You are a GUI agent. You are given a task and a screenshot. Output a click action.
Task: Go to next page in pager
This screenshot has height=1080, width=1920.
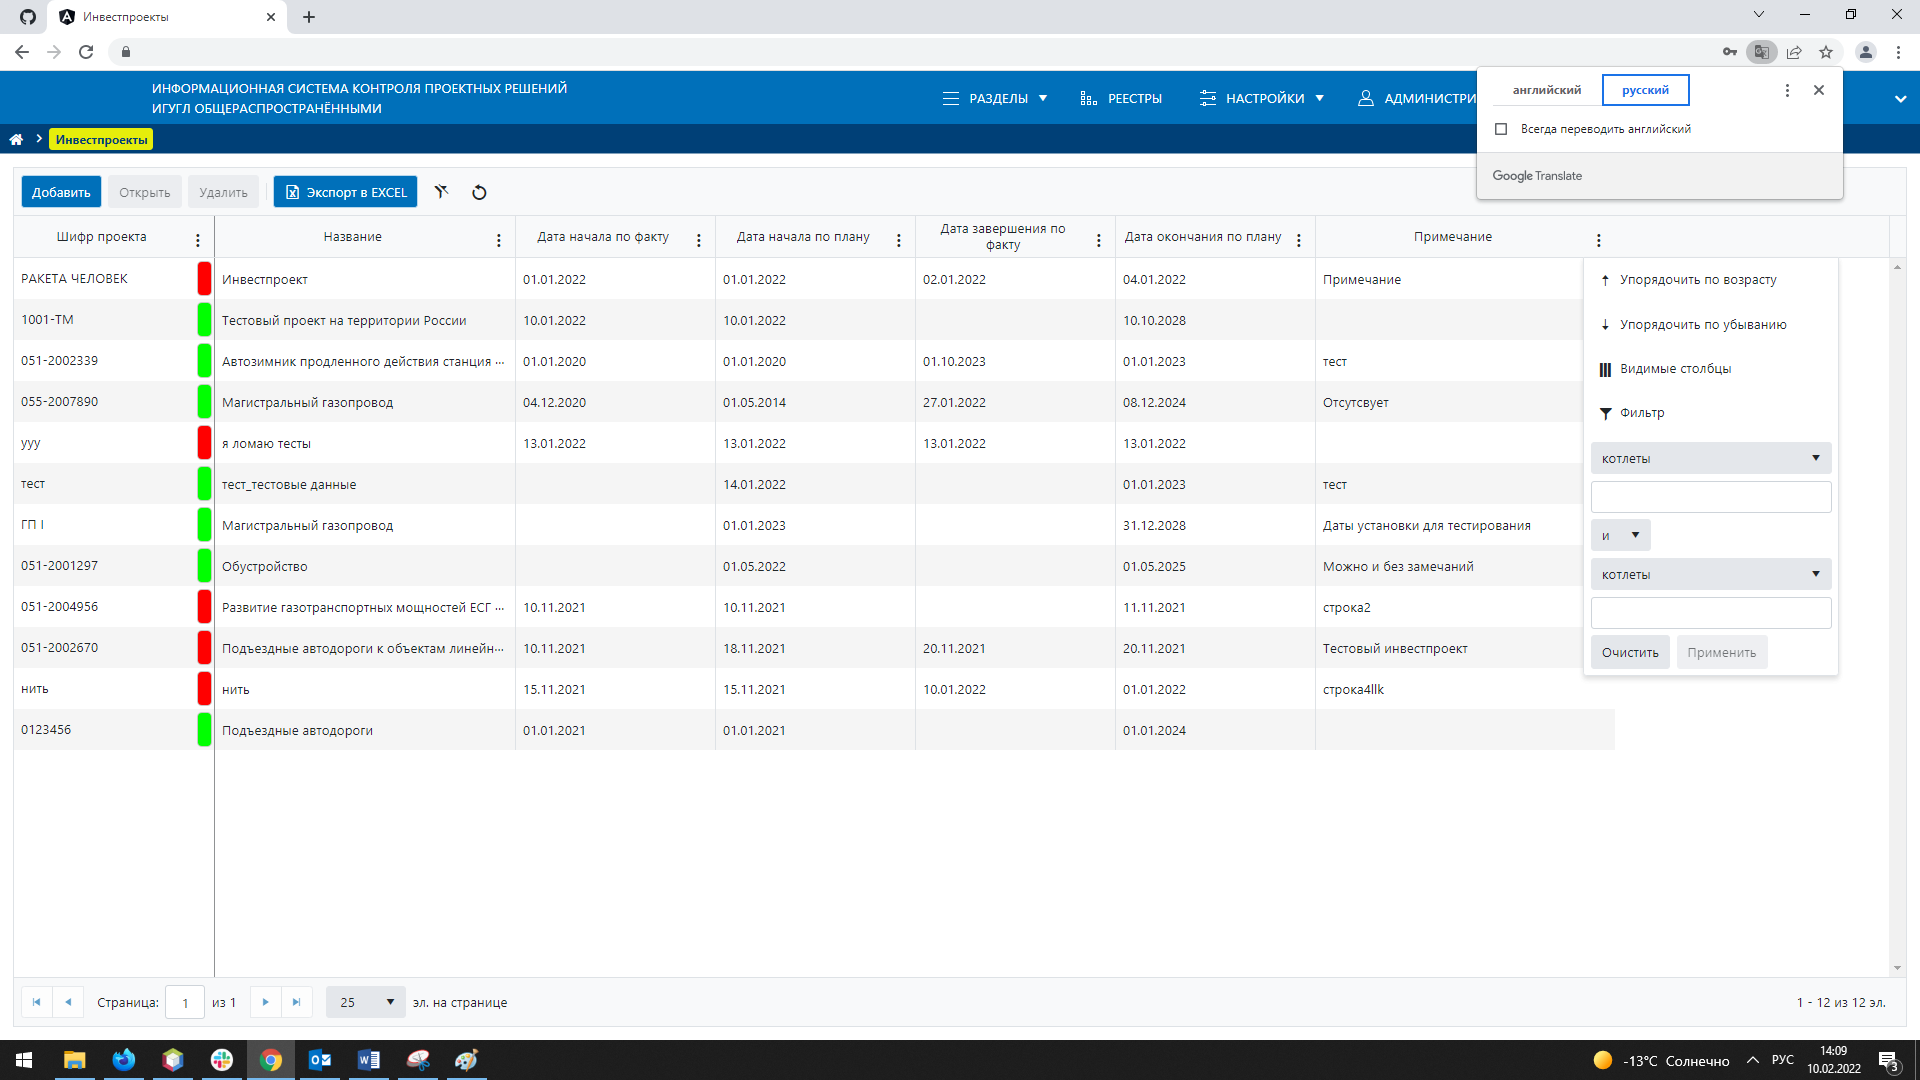(x=265, y=1002)
